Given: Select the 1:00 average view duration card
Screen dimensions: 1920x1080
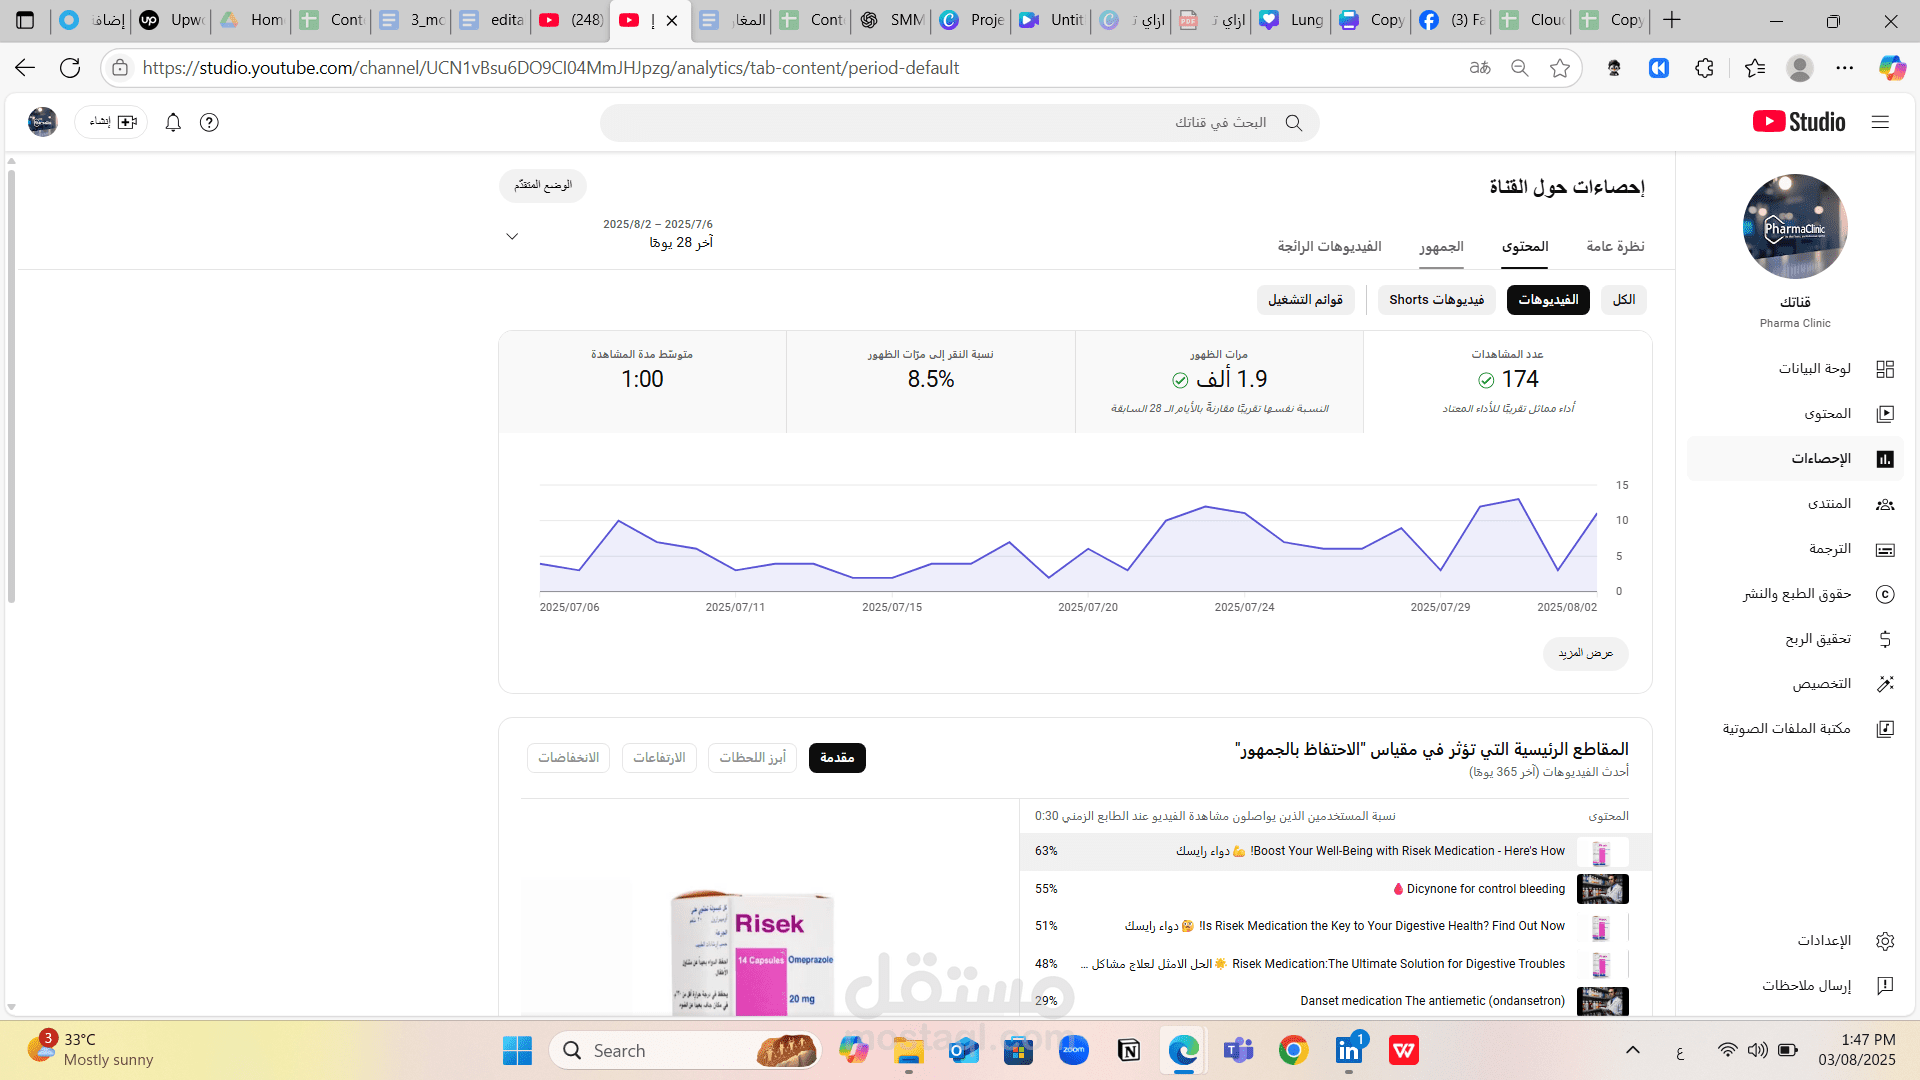Looking at the screenshot, I should (642, 382).
